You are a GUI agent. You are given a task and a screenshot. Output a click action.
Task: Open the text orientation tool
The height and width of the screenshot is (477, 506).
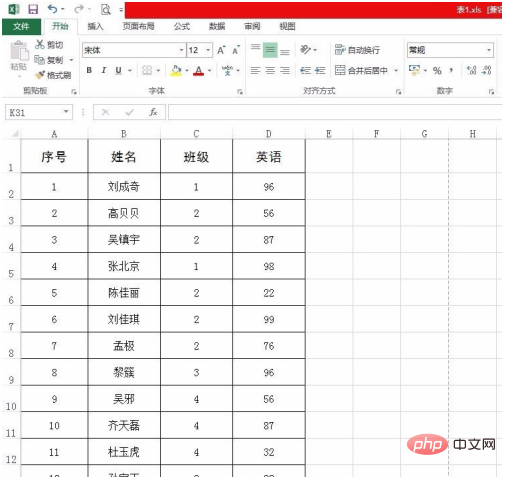click(x=305, y=50)
